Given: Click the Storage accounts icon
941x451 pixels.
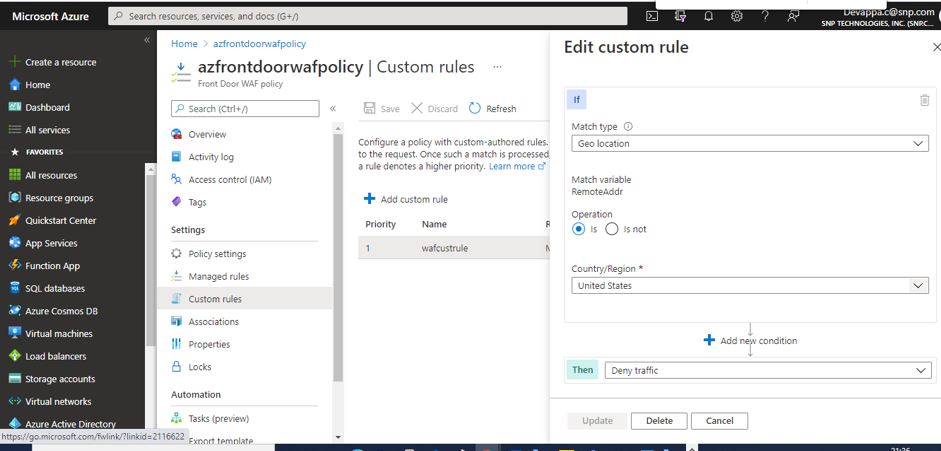Looking at the screenshot, I should 15,379.
